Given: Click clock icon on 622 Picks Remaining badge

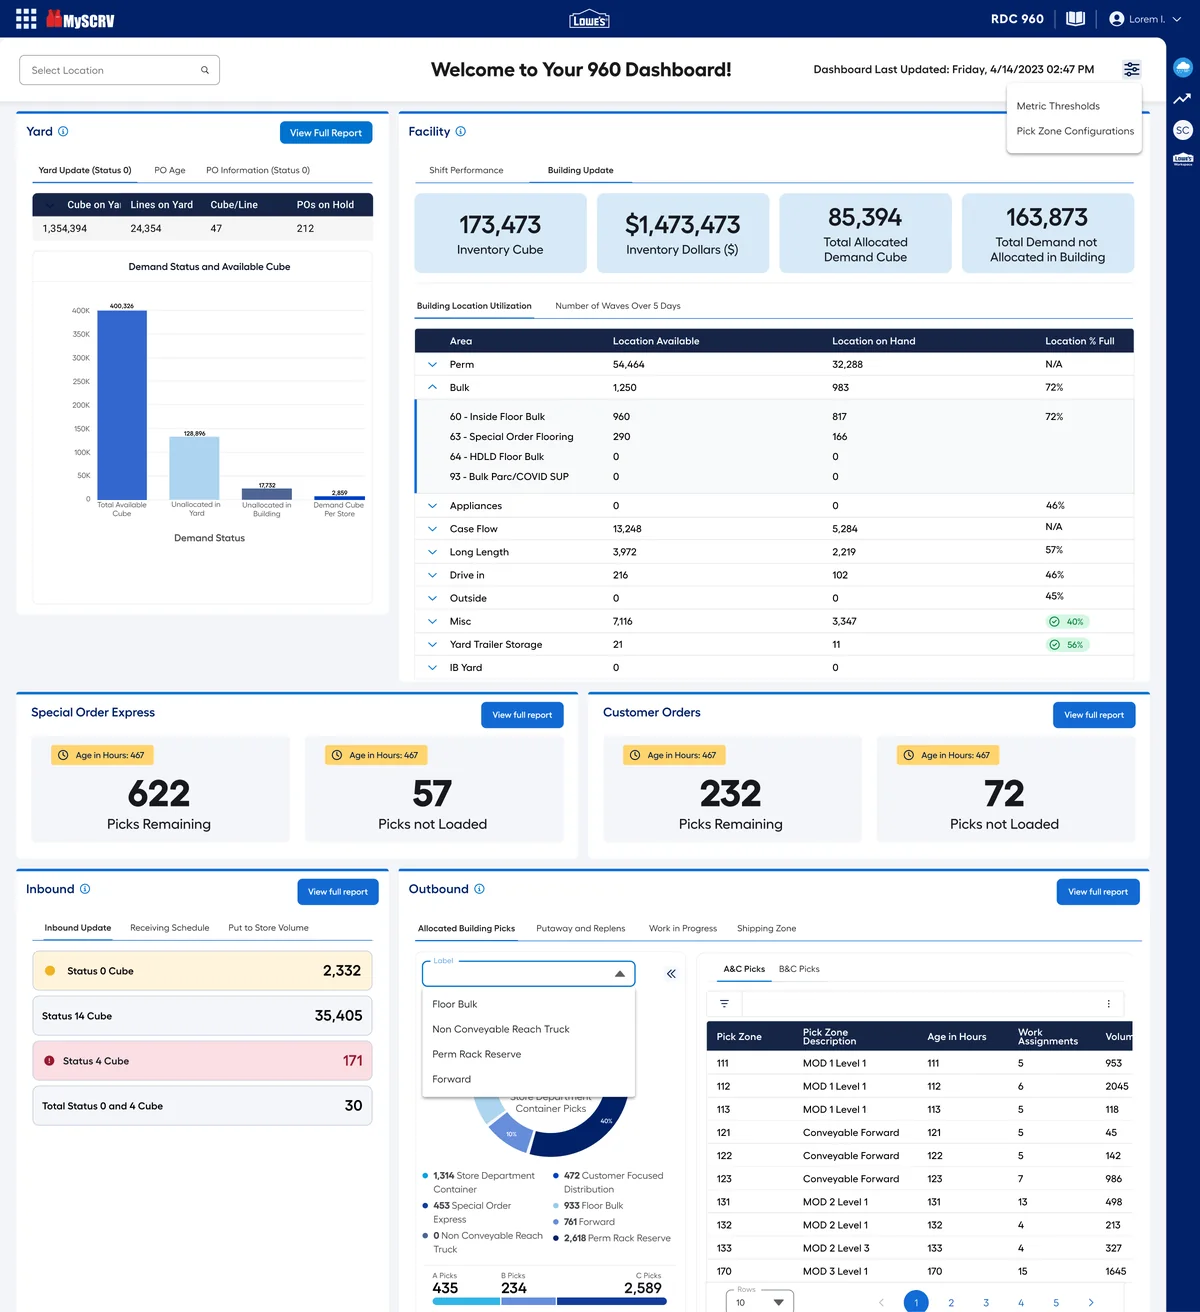Looking at the screenshot, I should (x=63, y=755).
